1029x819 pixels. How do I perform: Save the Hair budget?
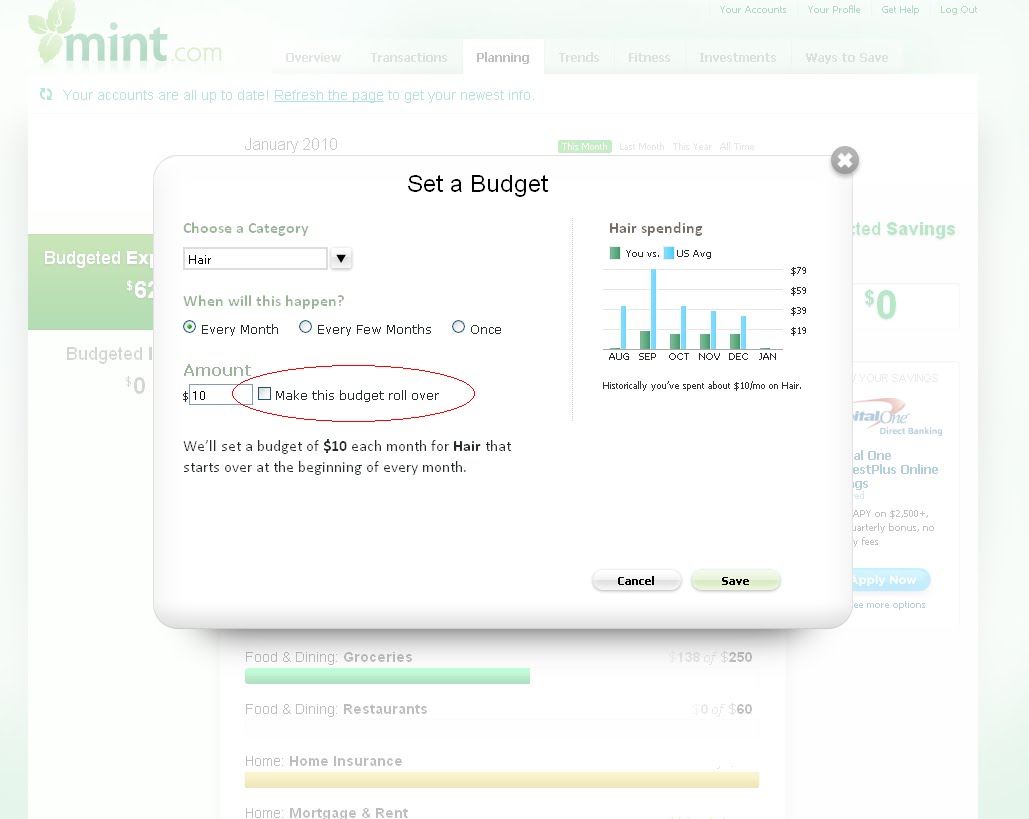point(735,581)
